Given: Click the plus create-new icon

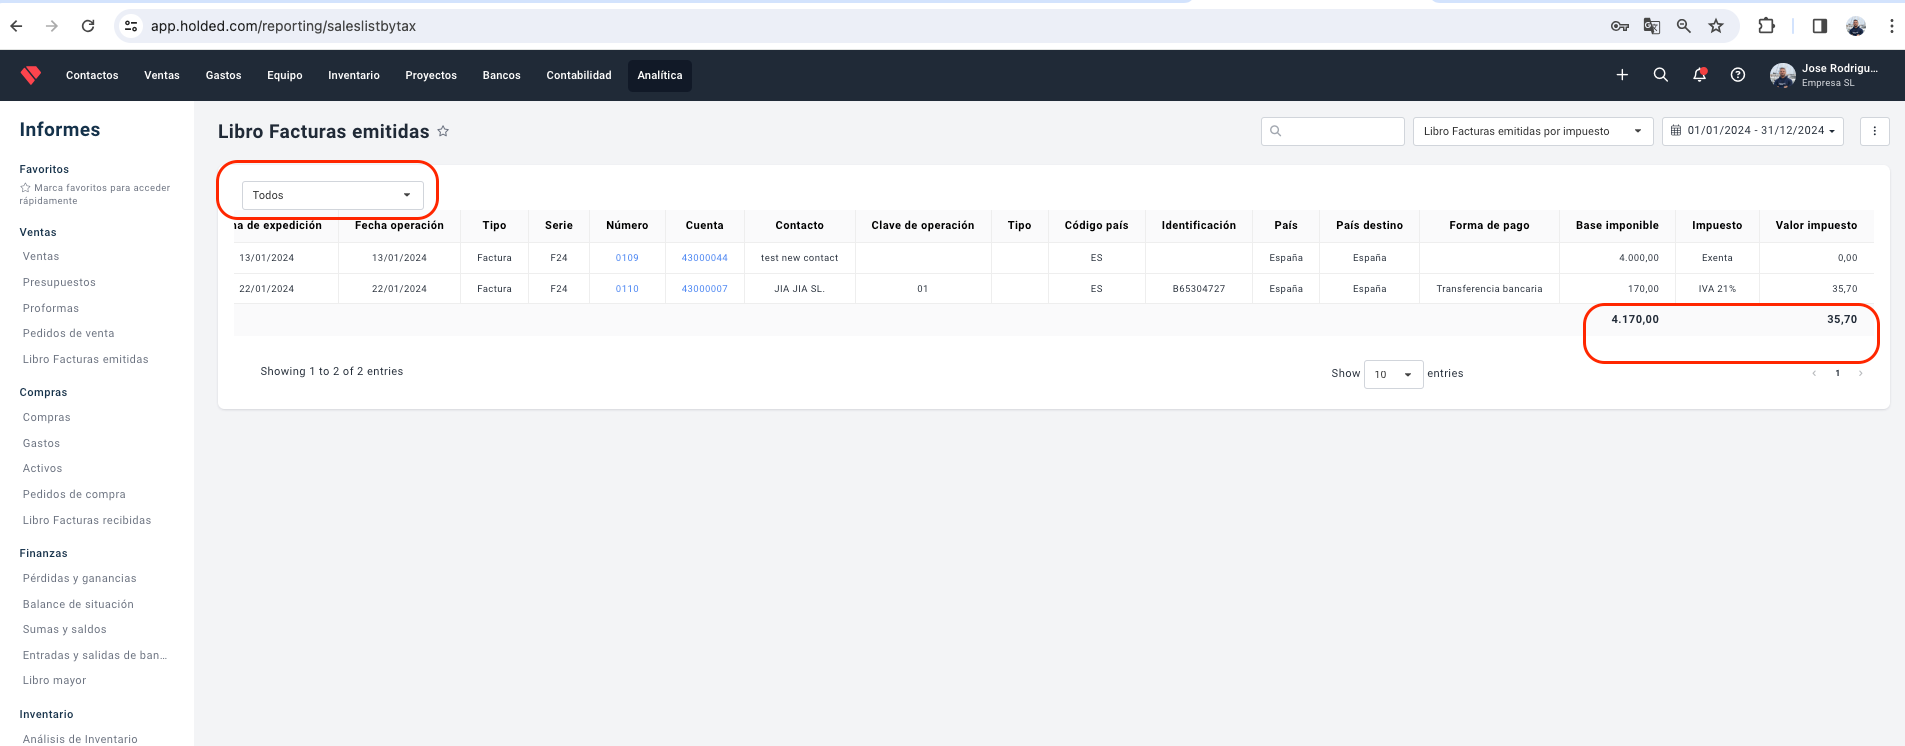Looking at the screenshot, I should (1622, 75).
